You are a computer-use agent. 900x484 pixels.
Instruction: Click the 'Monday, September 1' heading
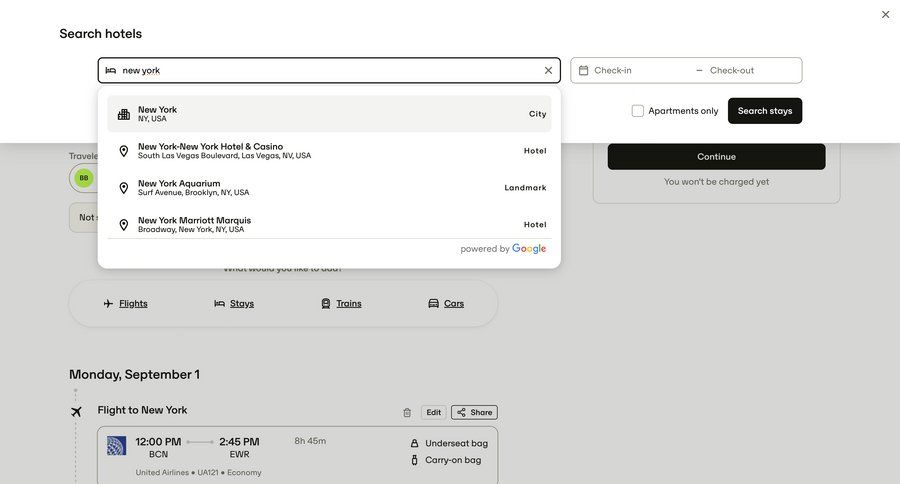(x=134, y=374)
